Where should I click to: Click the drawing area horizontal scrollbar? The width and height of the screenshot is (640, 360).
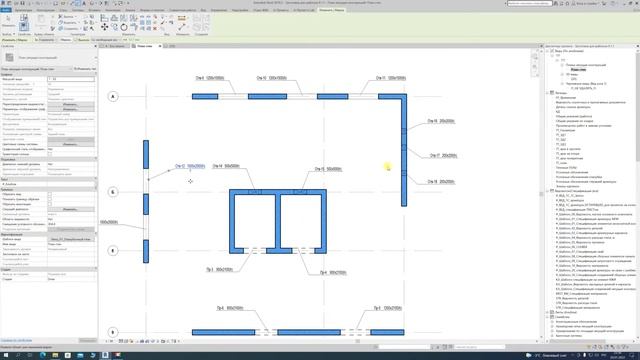click(x=357, y=341)
